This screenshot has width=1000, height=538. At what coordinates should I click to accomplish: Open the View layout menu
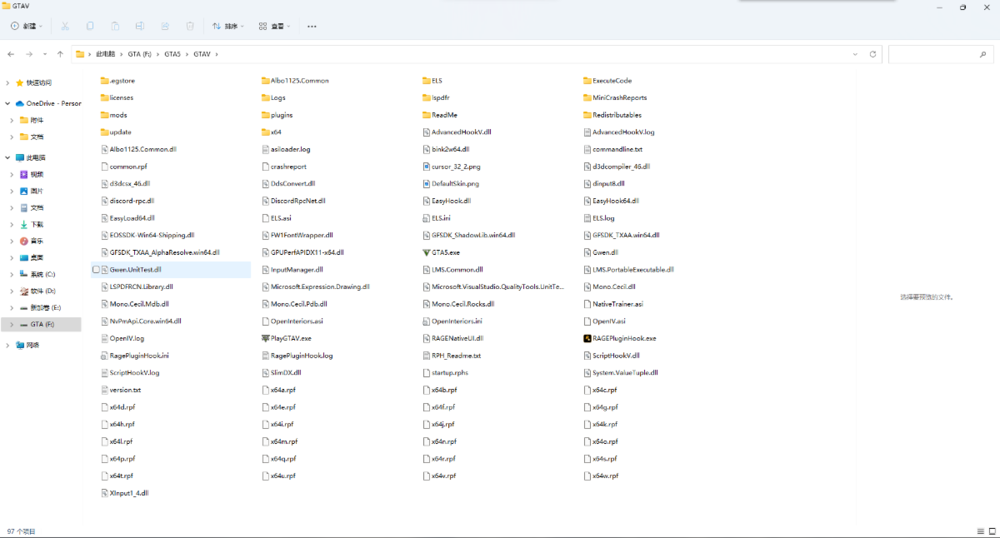coord(274,26)
